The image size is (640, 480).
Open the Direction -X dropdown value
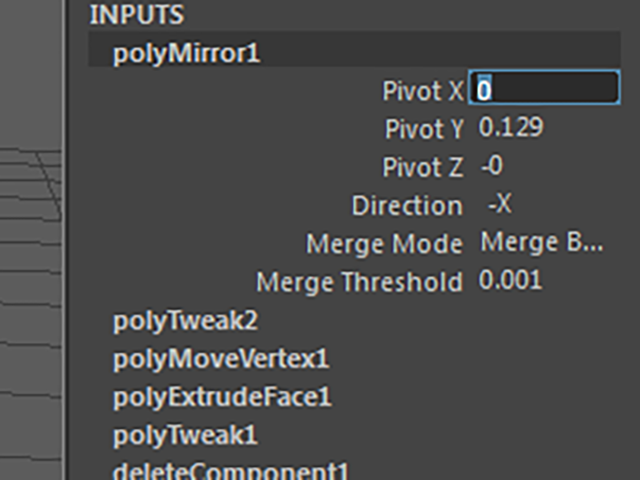pos(500,203)
